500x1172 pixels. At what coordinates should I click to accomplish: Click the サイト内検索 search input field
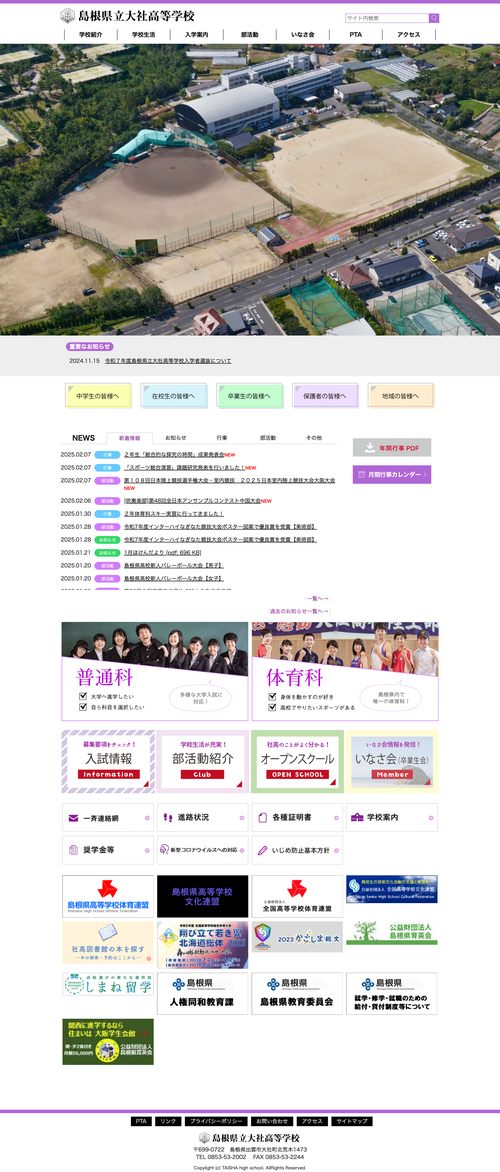pyautogui.click(x=387, y=18)
